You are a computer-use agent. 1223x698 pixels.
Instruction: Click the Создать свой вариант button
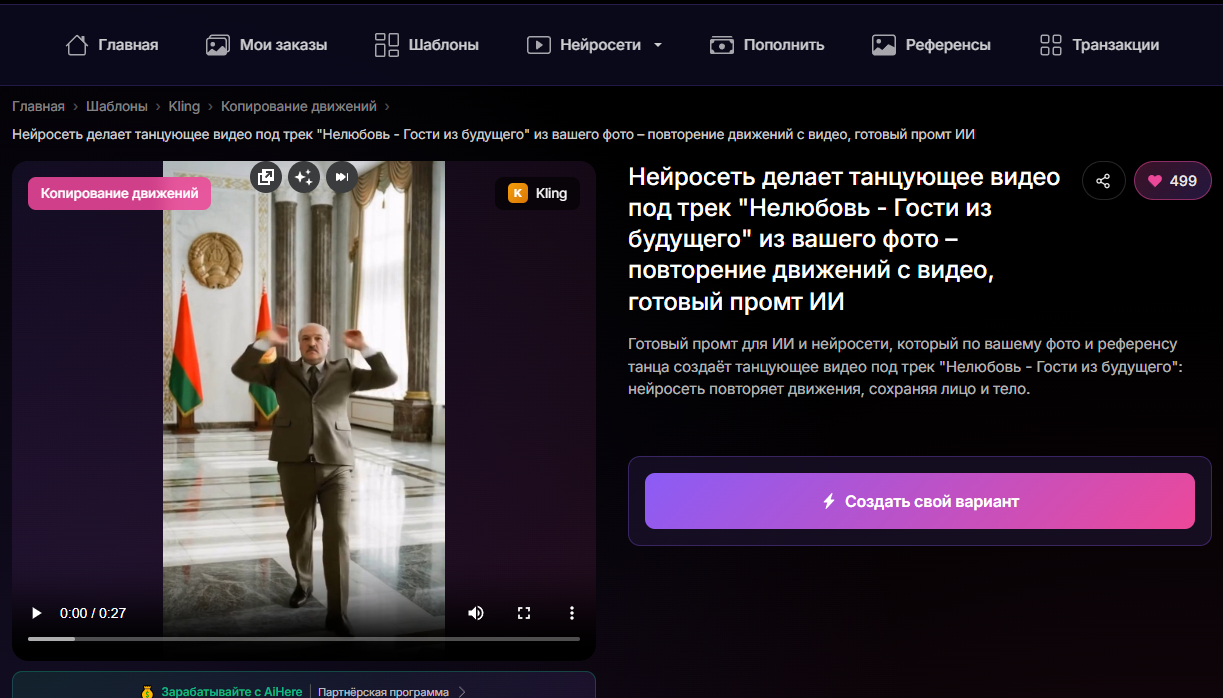click(919, 501)
